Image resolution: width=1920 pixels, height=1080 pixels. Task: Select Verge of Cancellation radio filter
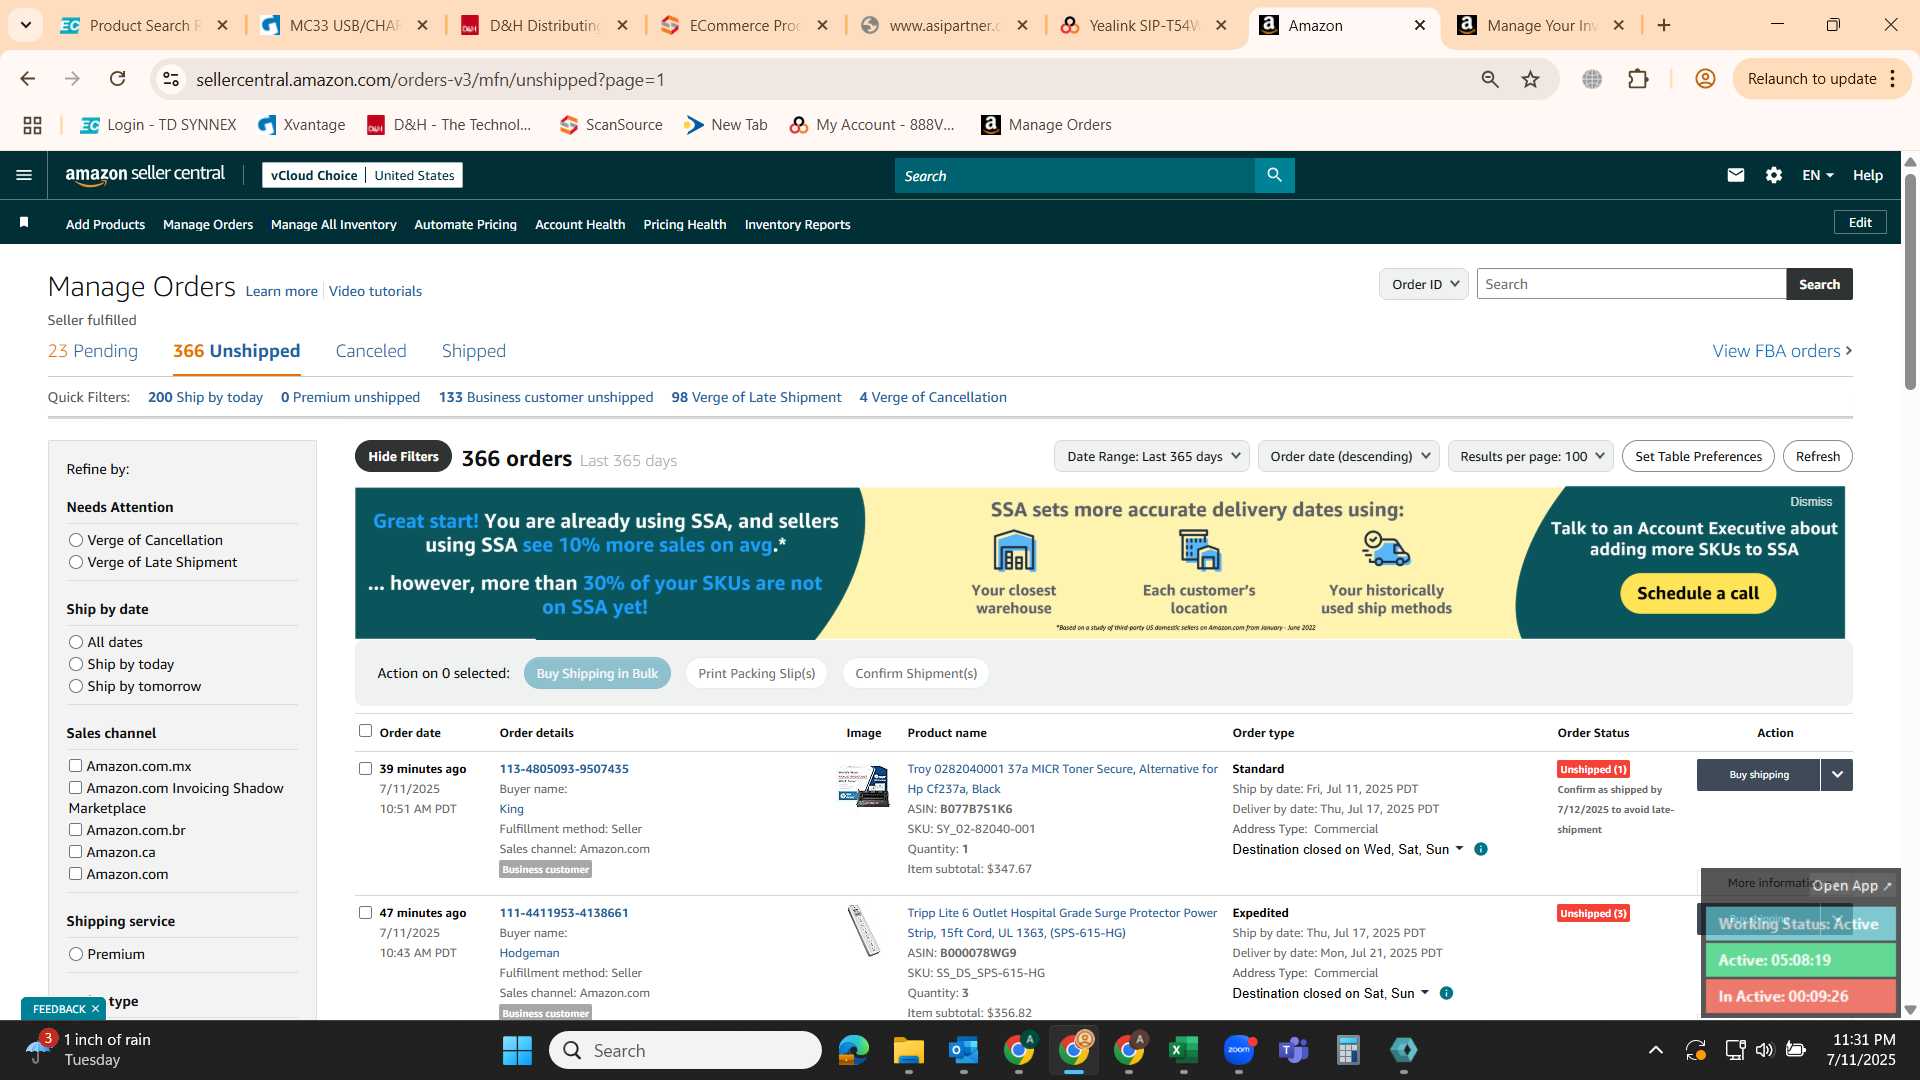75,540
